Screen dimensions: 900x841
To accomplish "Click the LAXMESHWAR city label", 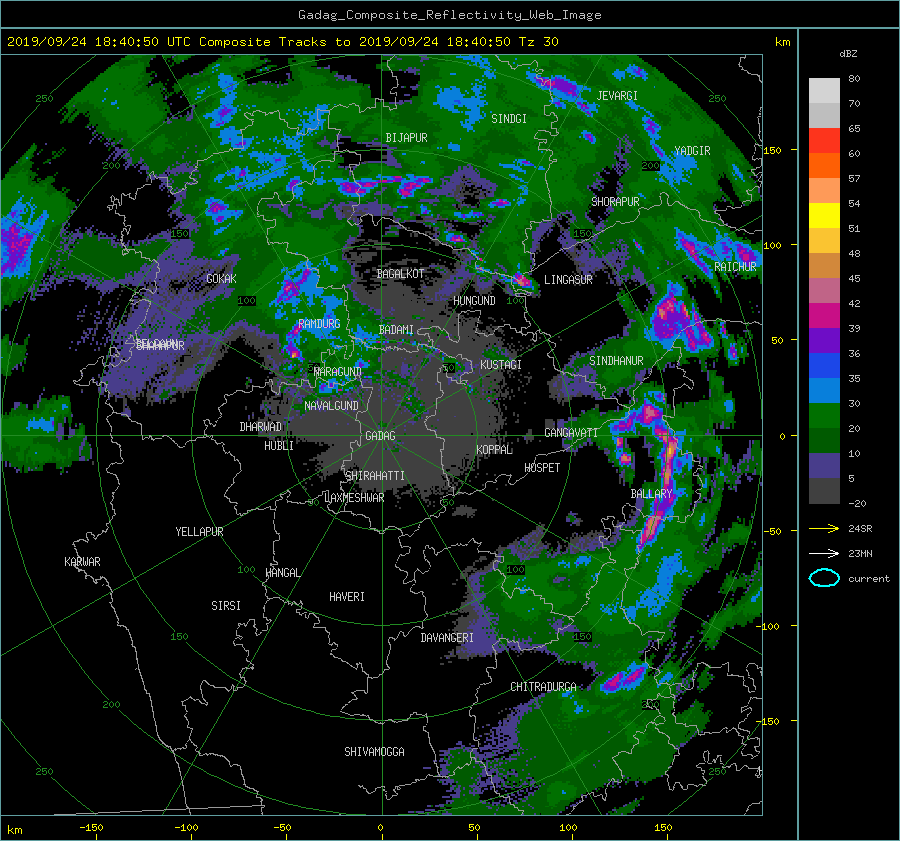I will coord(354,498).
